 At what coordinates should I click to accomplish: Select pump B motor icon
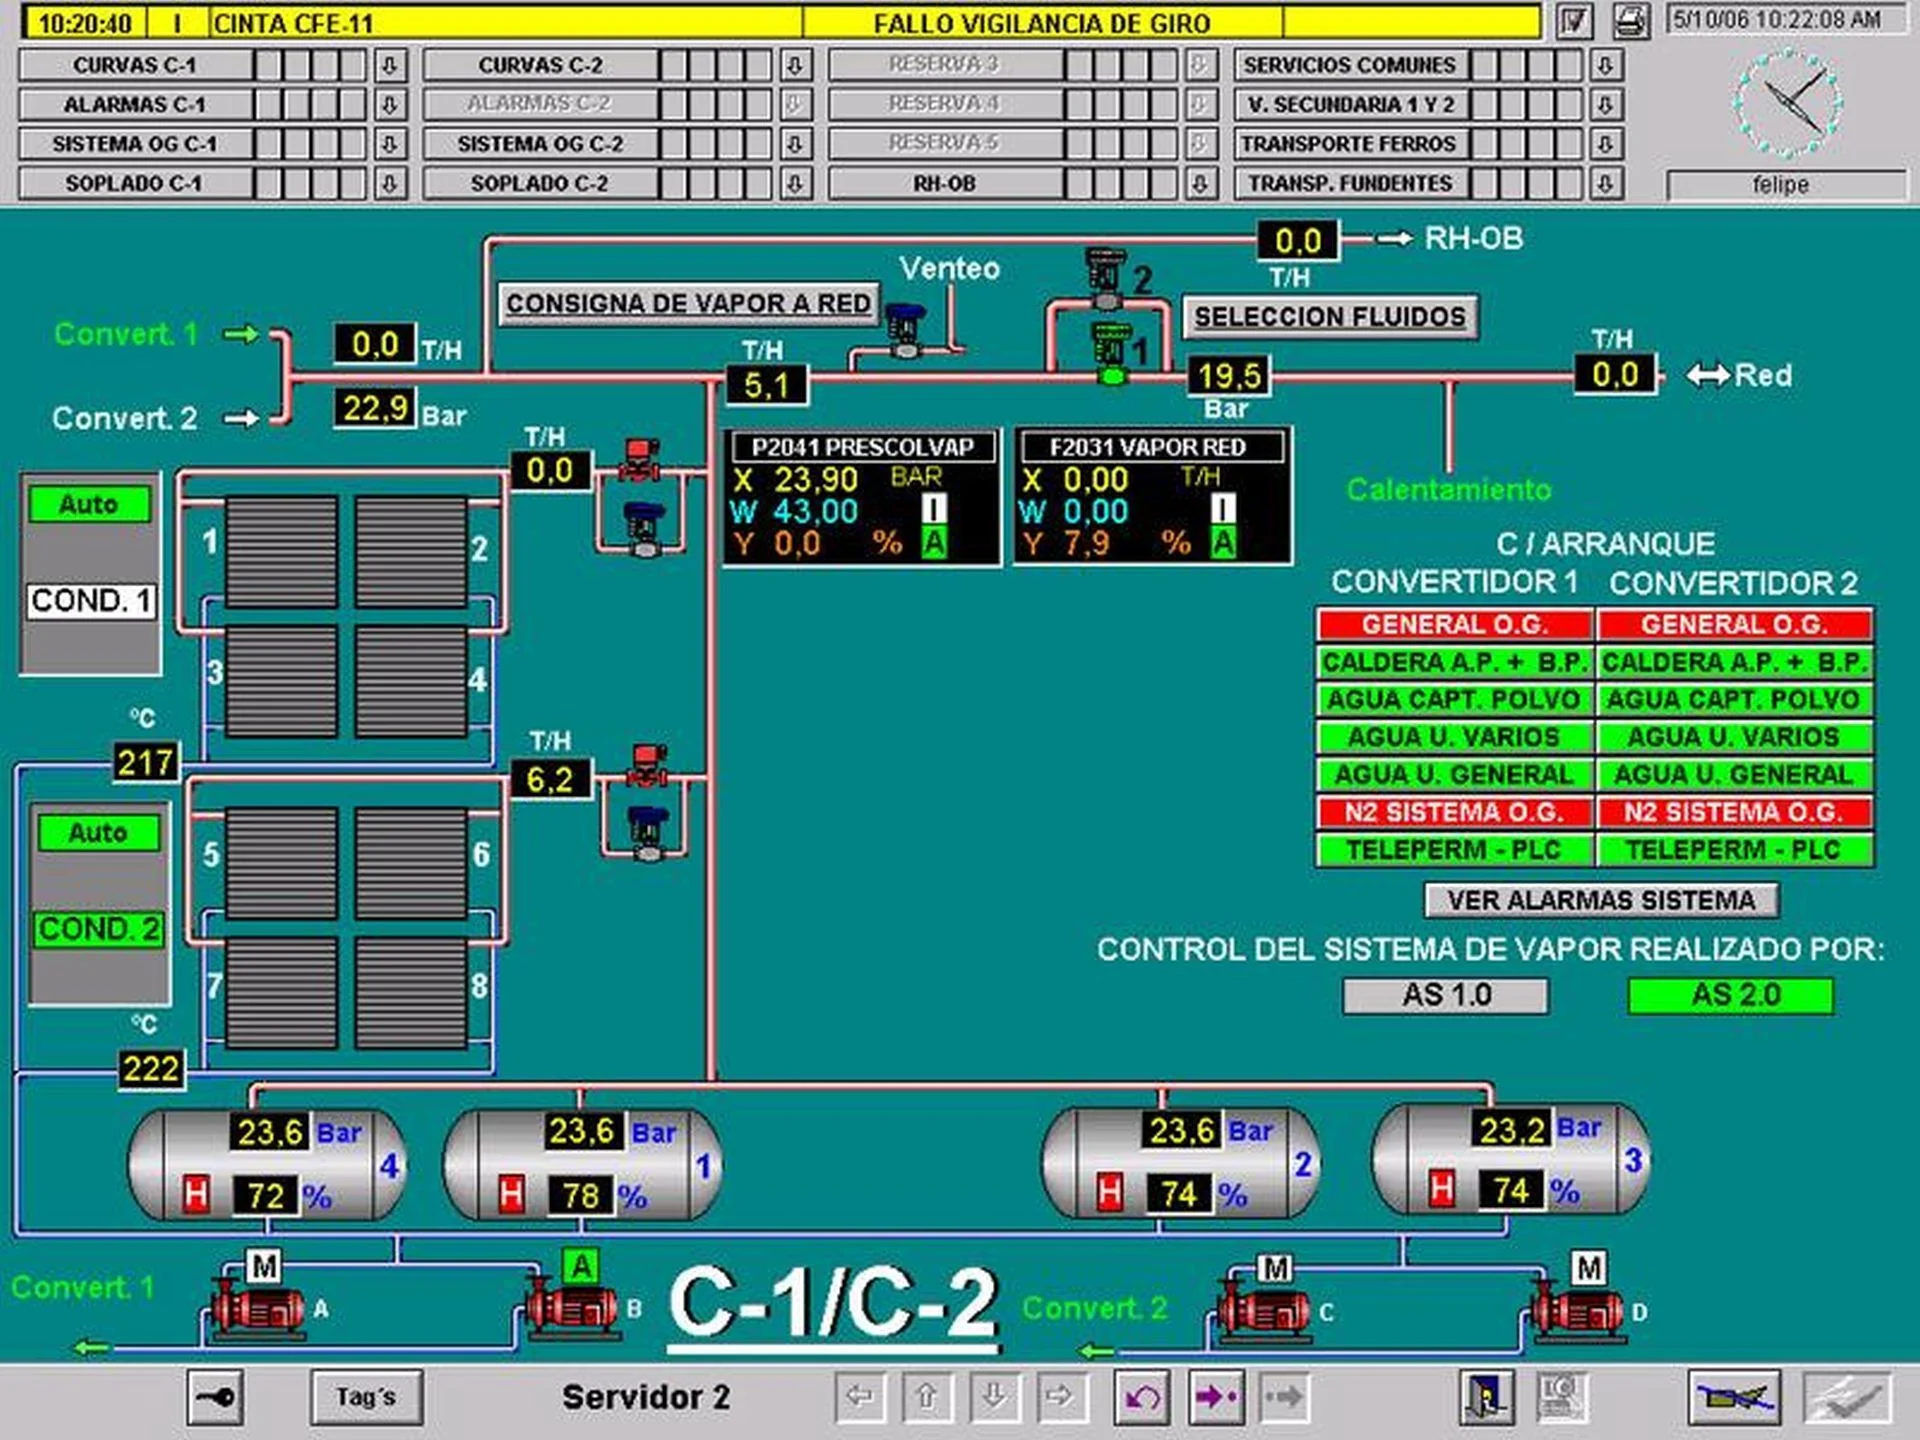pos(572,1309)
